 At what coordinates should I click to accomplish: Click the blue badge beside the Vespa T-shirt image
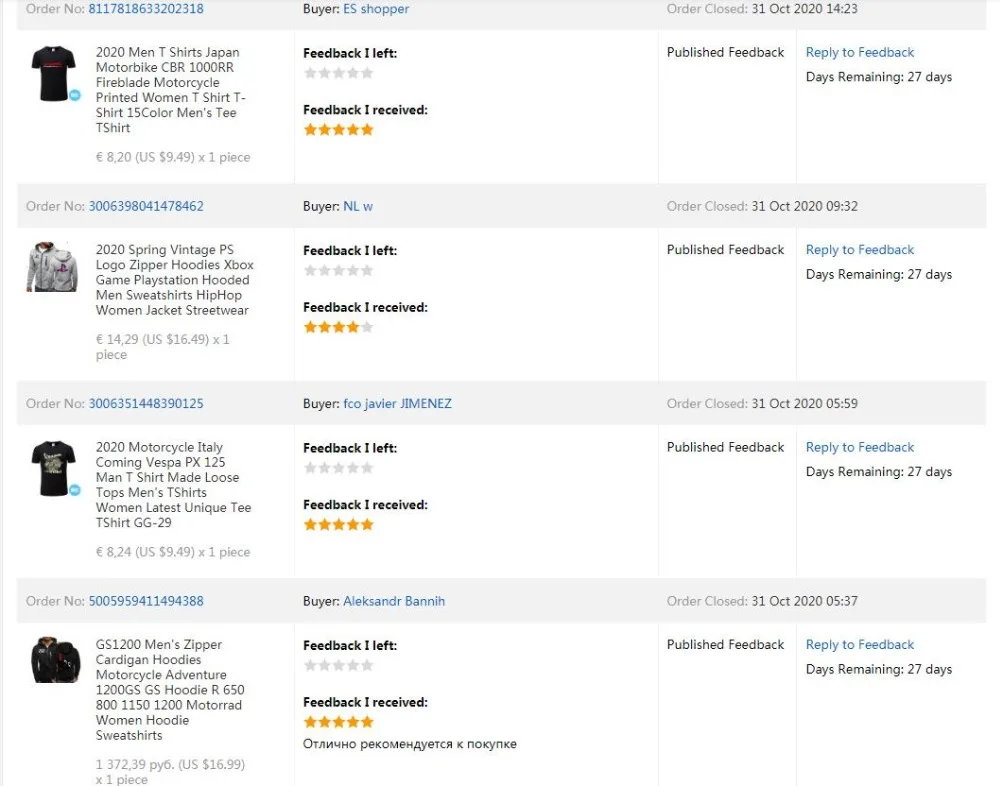[x=75, y=490]
